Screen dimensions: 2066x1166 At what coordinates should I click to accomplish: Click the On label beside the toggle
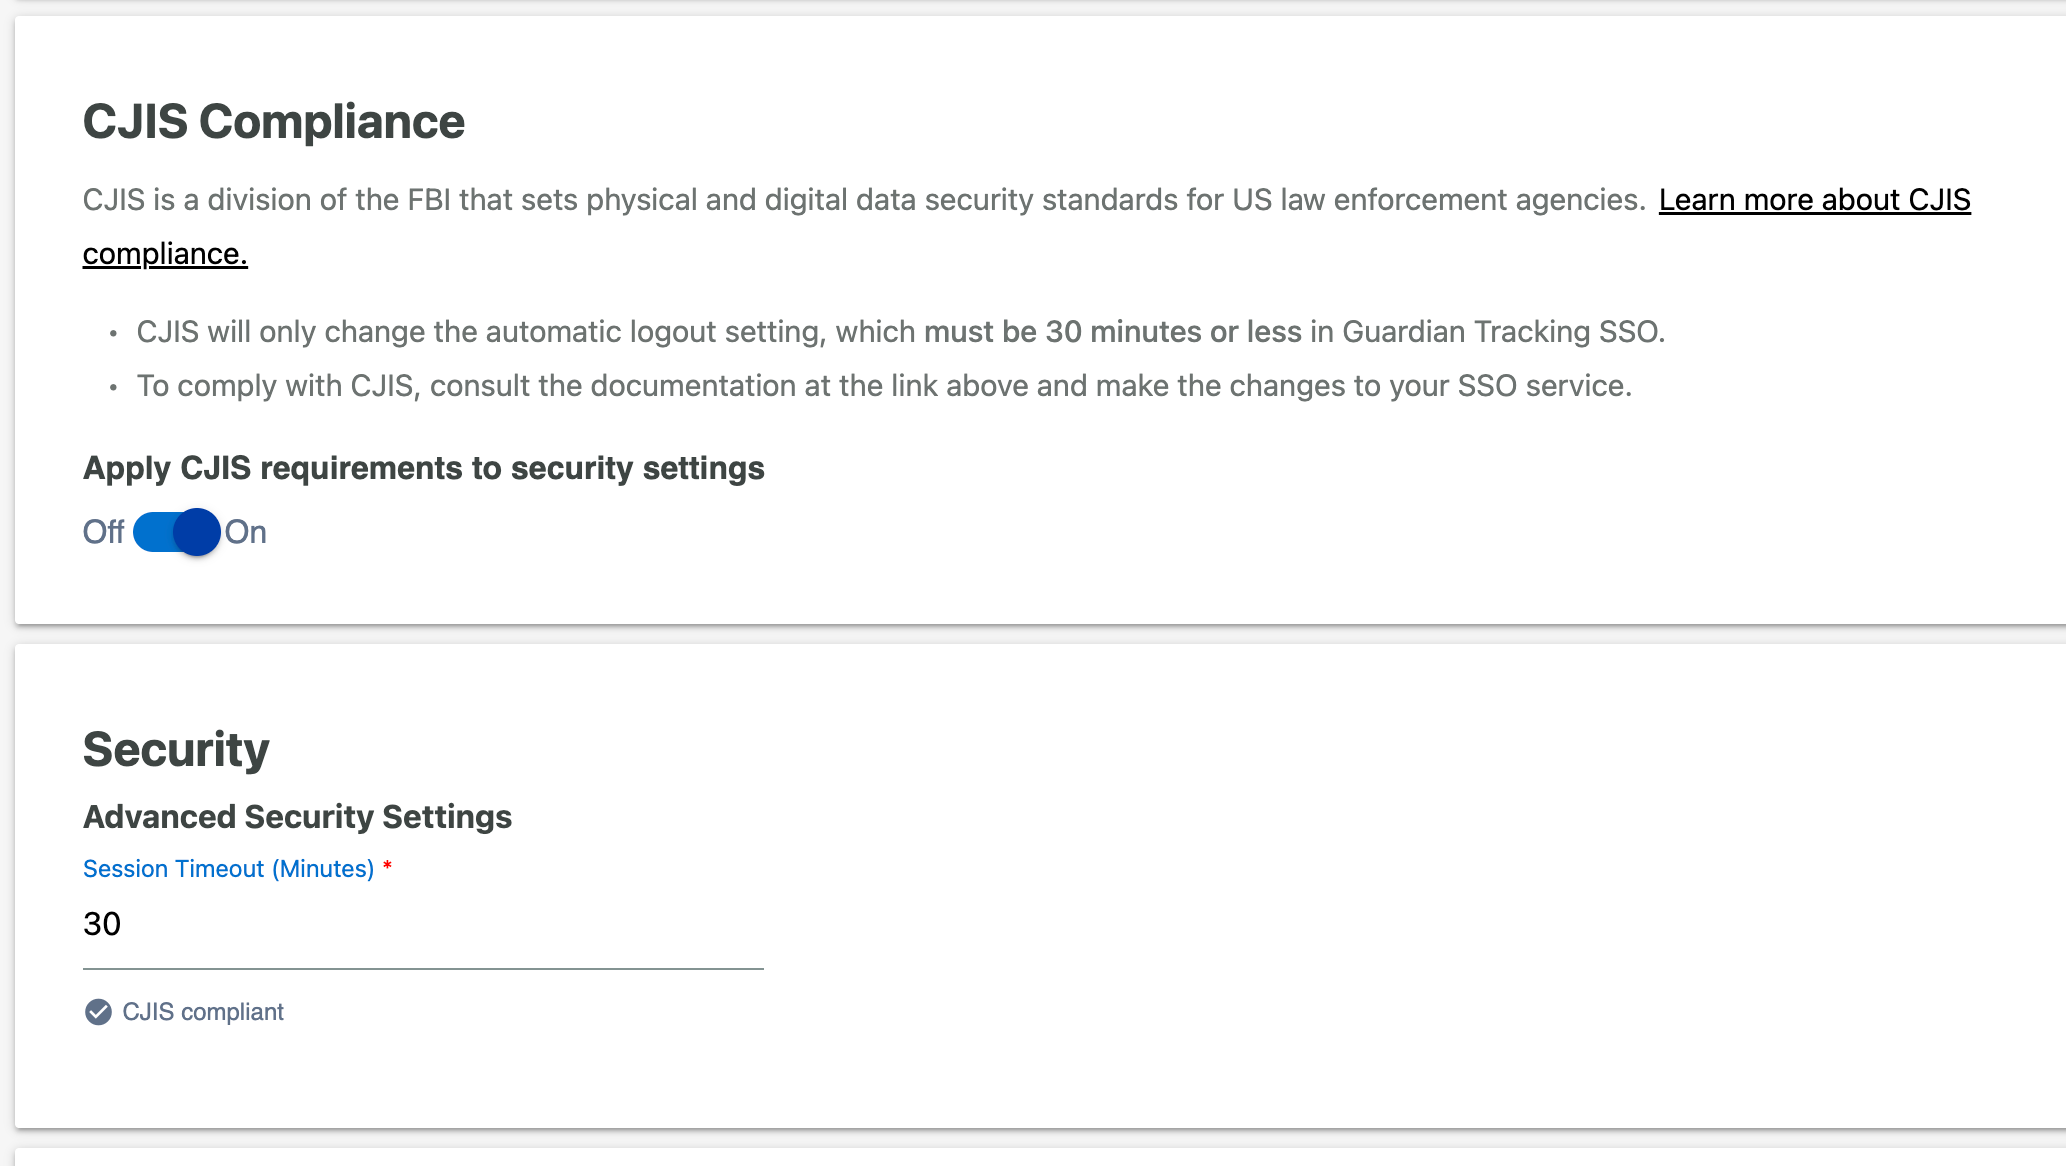tap(246, 532)
